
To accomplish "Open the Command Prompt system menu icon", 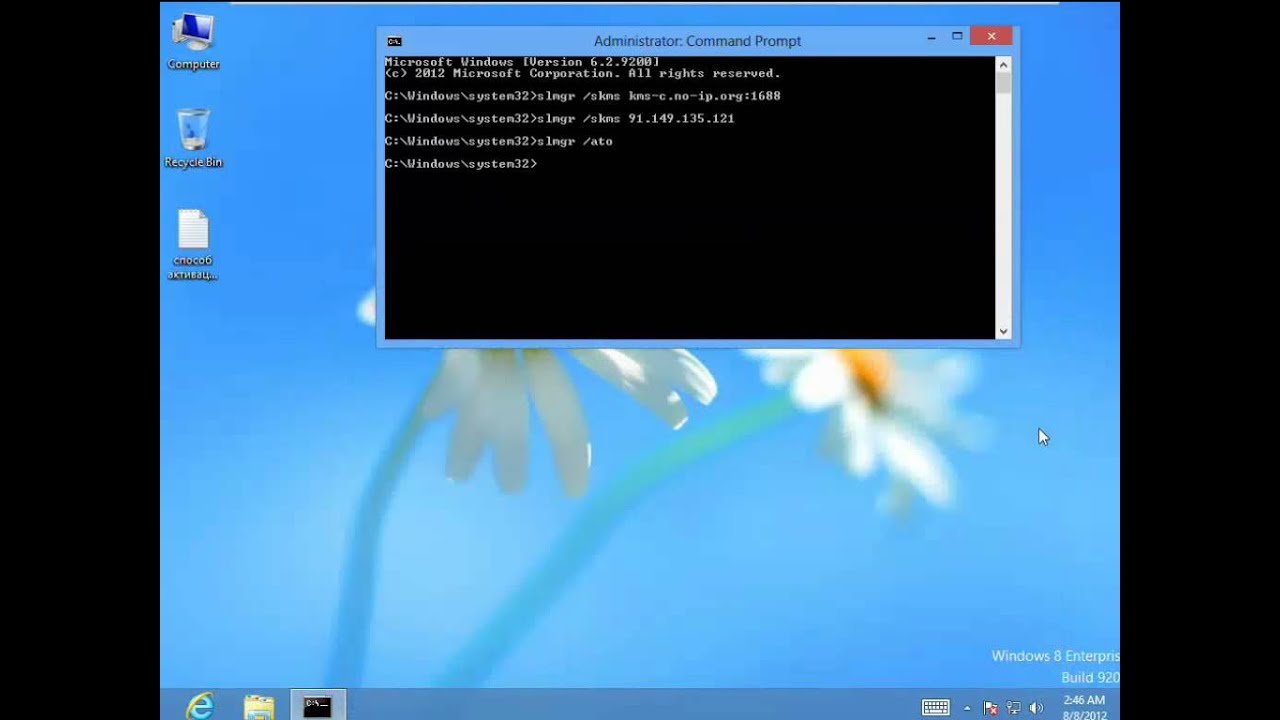I will [394, 41].
